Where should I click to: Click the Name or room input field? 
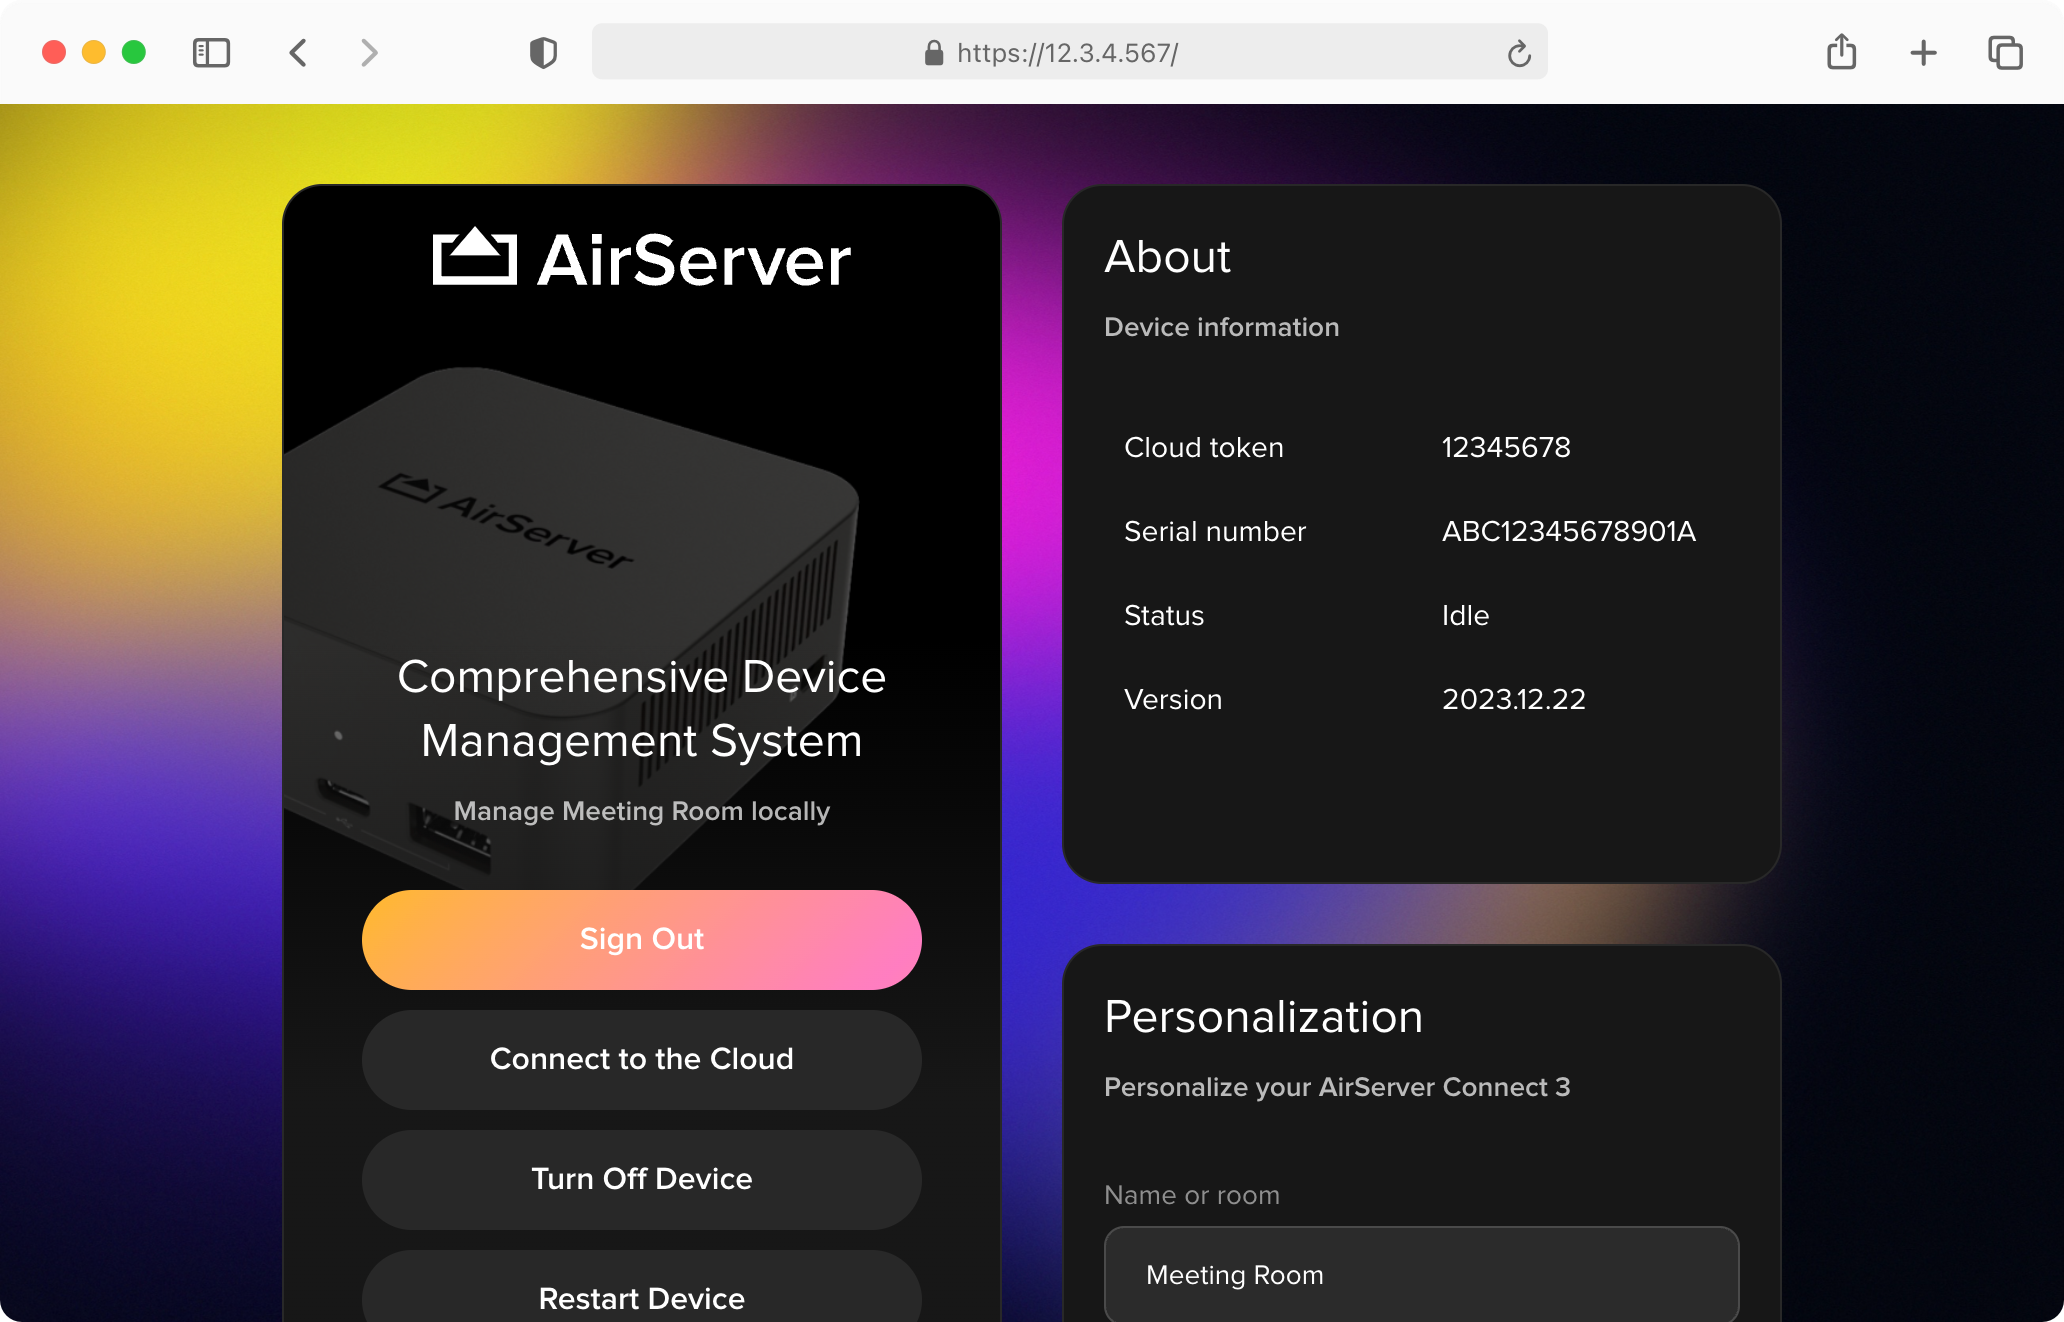point(1421,1274)
